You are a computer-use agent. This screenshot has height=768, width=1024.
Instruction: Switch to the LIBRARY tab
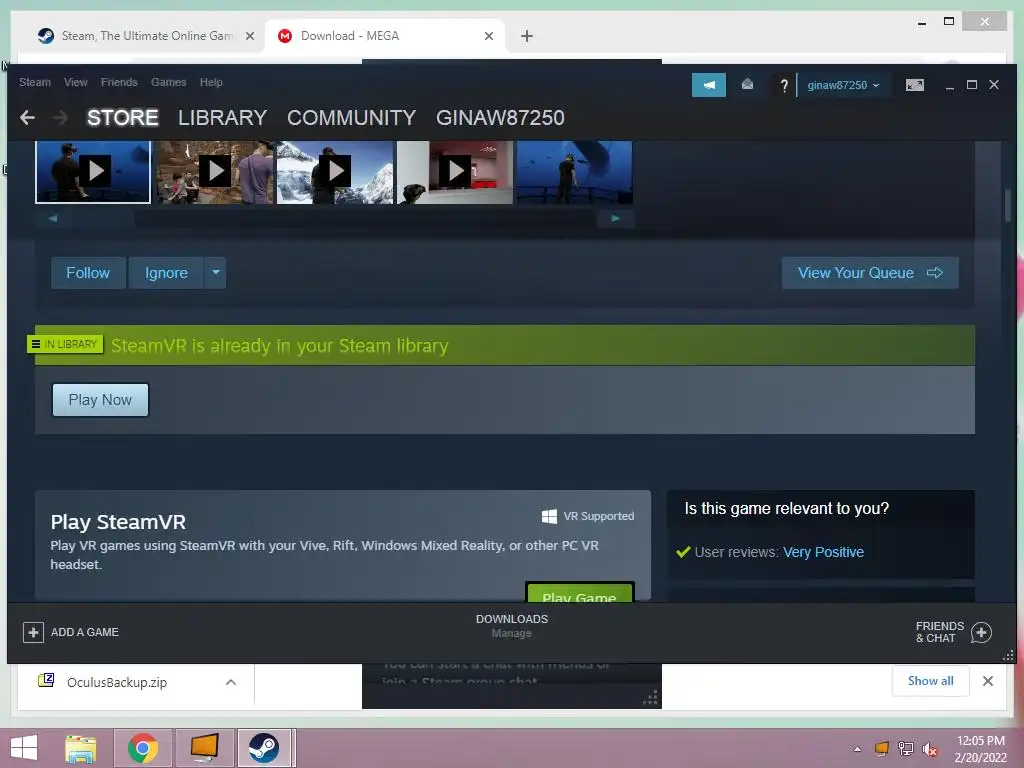tap(223, 118)
